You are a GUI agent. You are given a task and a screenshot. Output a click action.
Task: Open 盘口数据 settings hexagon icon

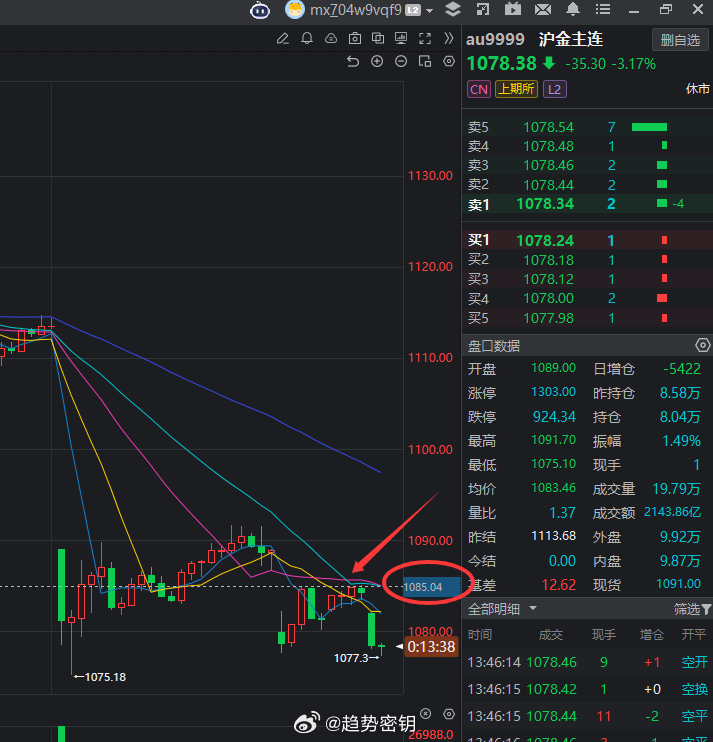703,345
